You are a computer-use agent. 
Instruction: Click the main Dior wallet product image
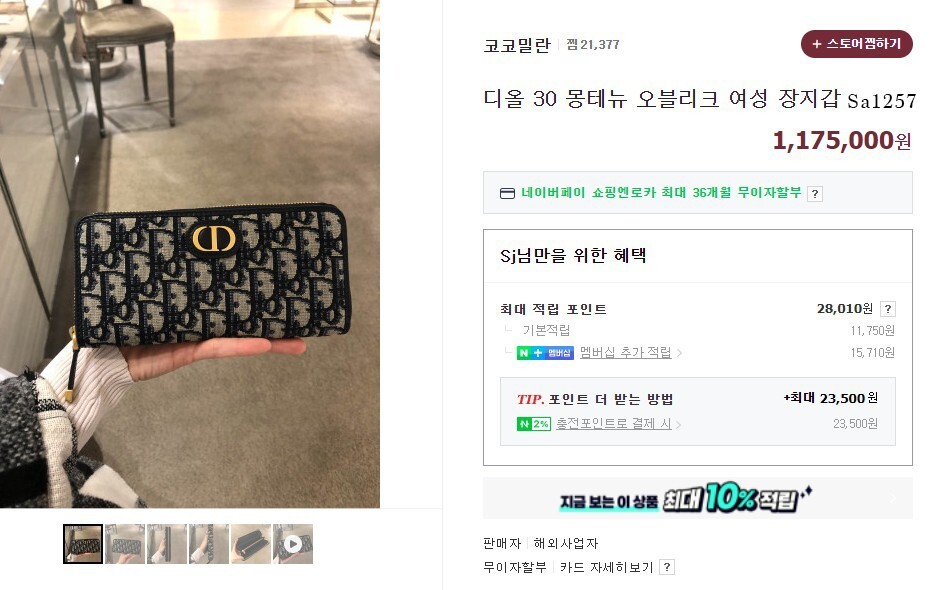point(190,254)
